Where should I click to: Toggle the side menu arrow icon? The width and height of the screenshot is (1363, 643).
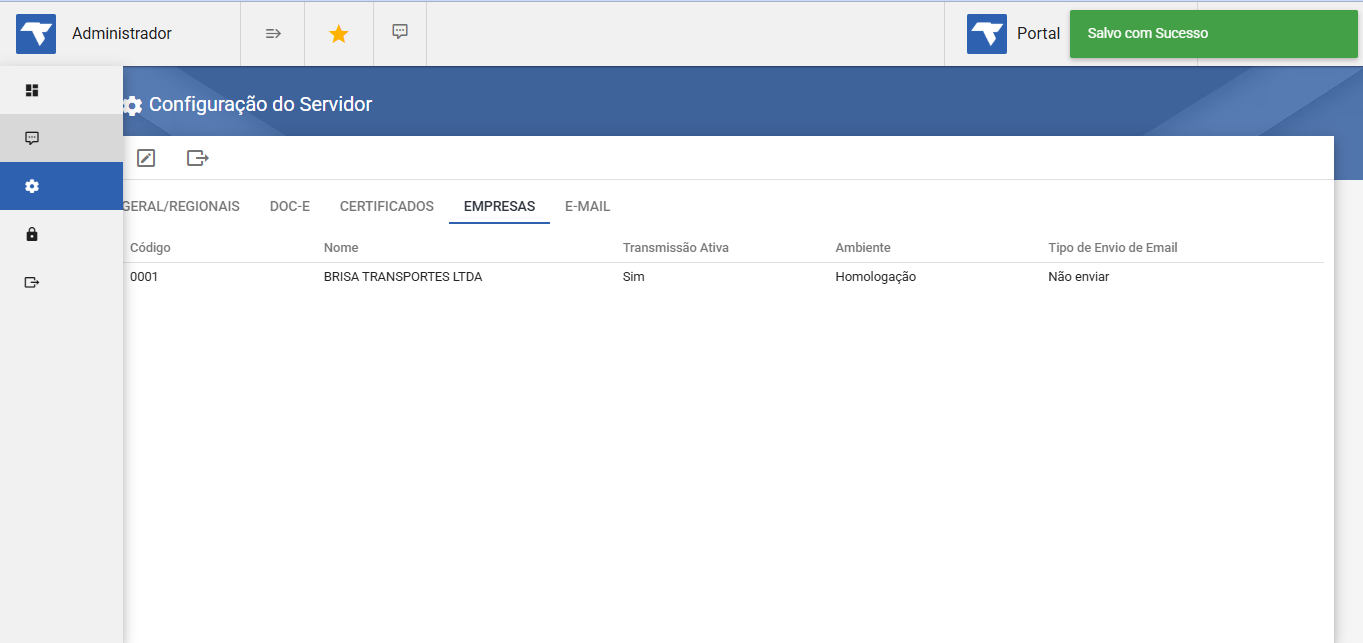[273, 34]
